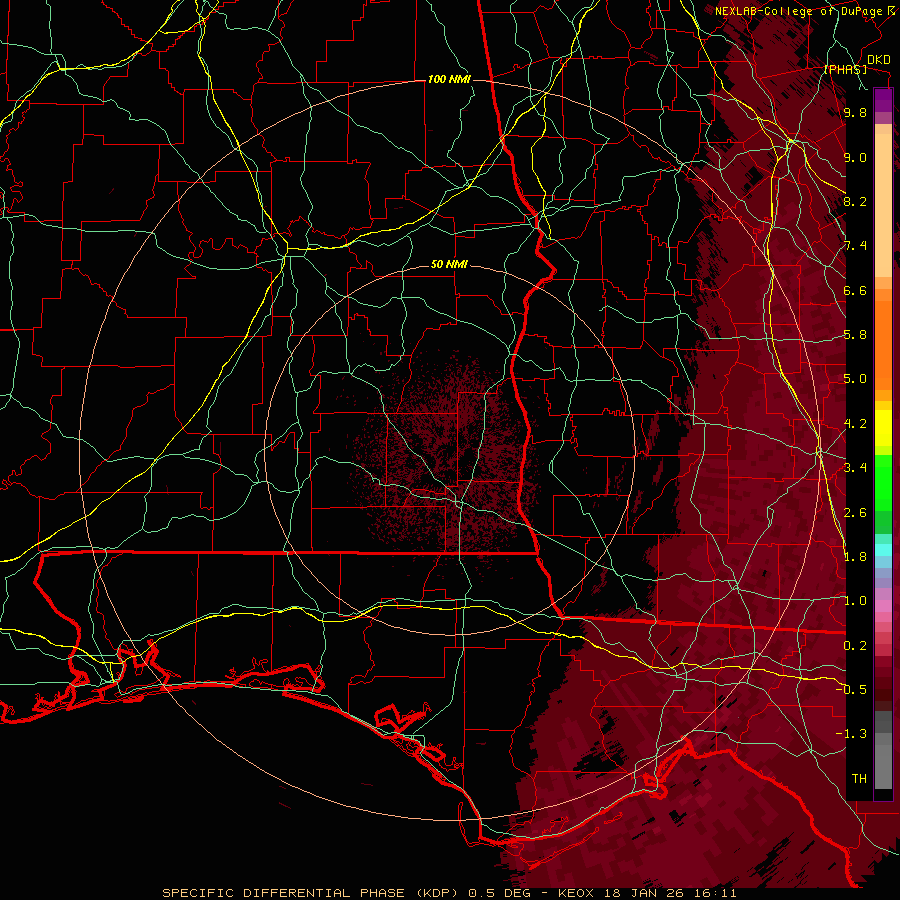Select the large orange segment of the color bar
The height and width of the screenshot is (900, 900).
coord(883,345)
